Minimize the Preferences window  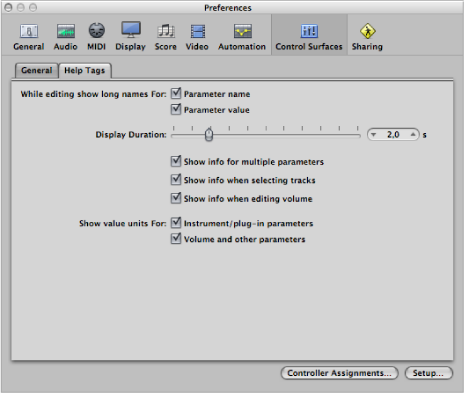[21, 7]
